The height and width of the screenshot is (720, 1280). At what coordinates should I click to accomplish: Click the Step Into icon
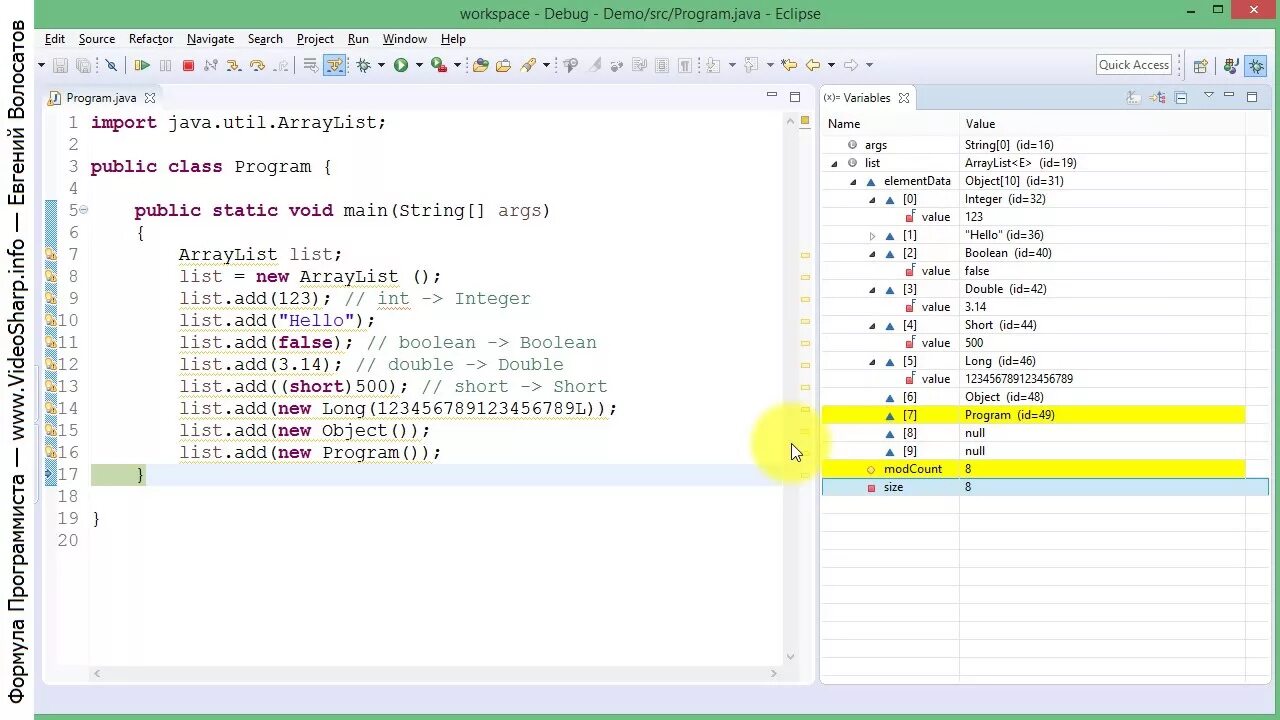(233, 65)
